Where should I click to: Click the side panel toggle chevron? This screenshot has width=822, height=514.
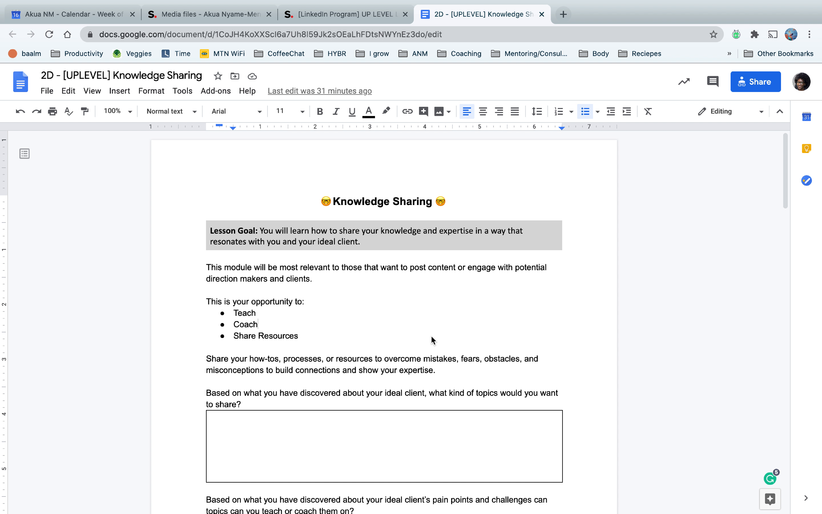(x=806, y=498)
